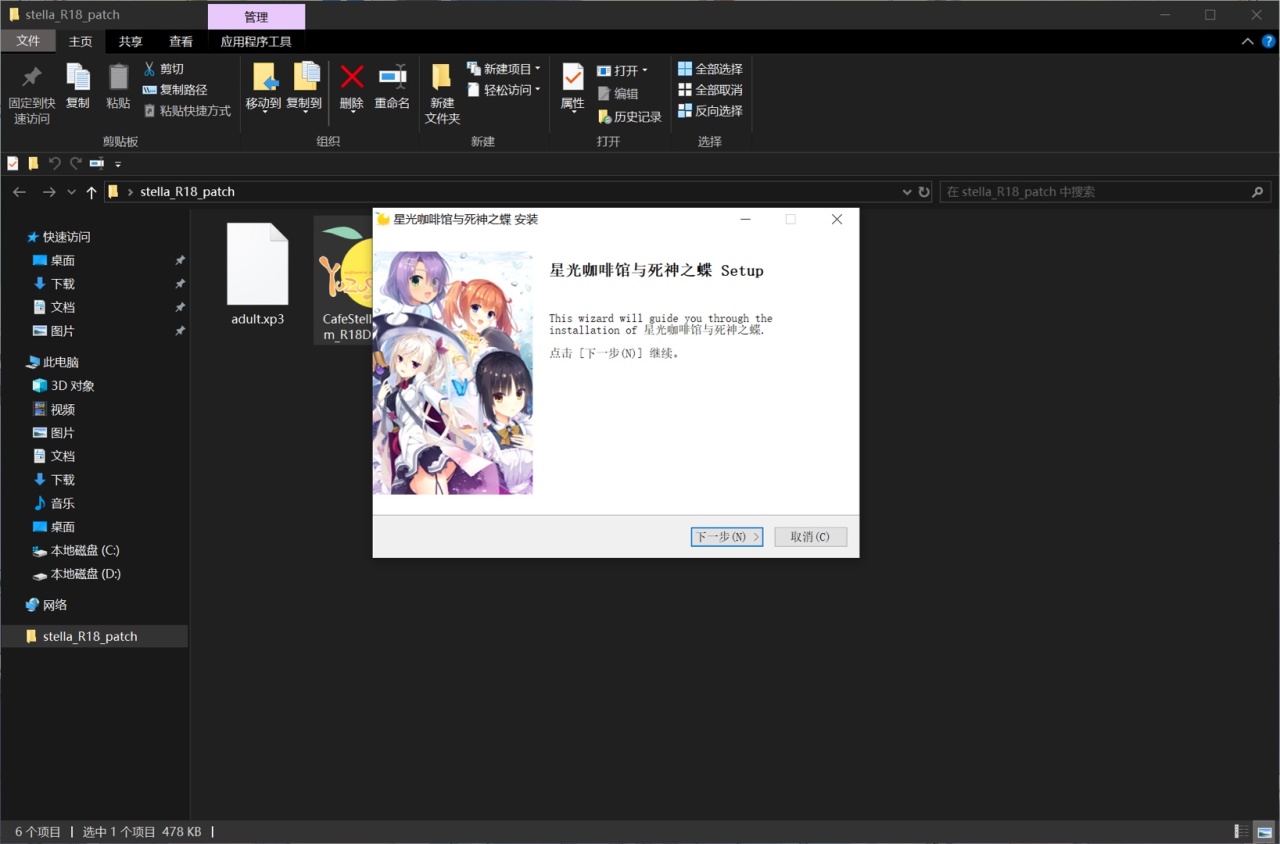1280x844 pixels.
Task: Switch to the 应用程序工具 tab
Action: pyautogui.click(x=256, y=41)
